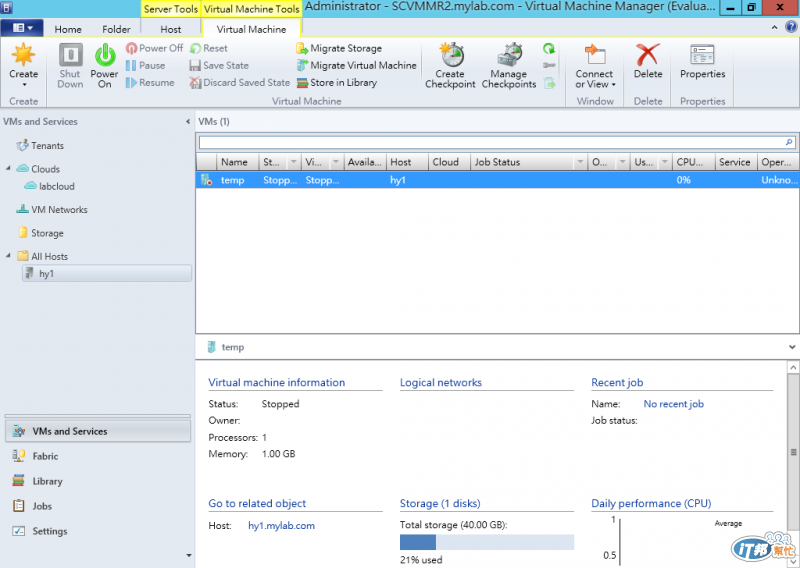The image size is (800, 568).
Task: Click the Service column header
Action: tap(735, 162)
